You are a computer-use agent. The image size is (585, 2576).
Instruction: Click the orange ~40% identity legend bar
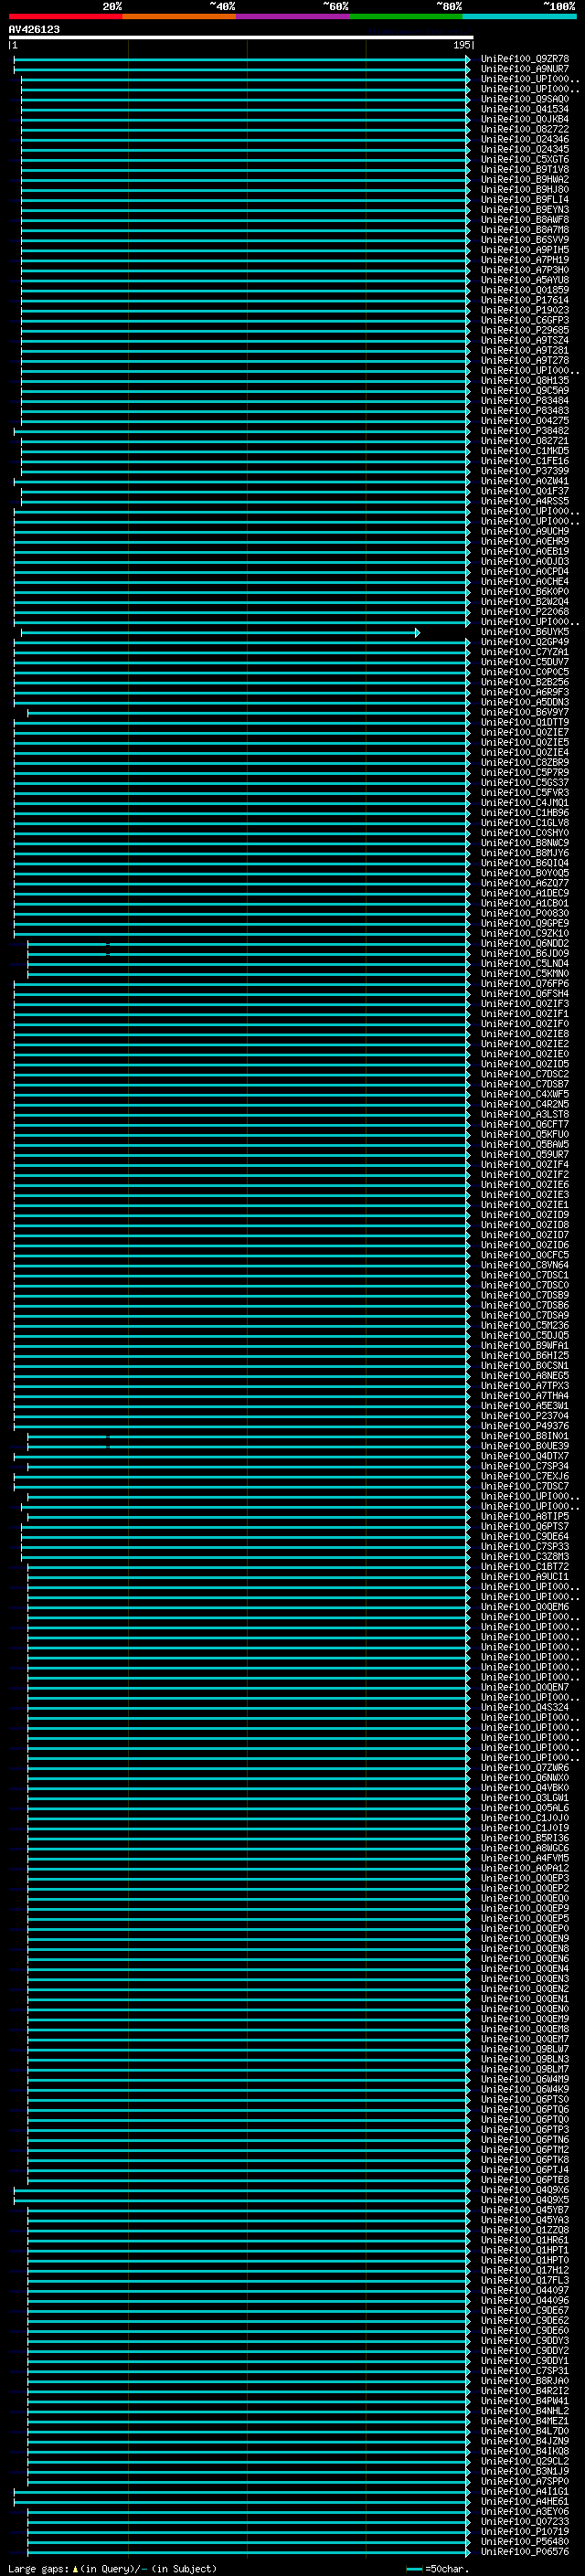coord(179,16)
